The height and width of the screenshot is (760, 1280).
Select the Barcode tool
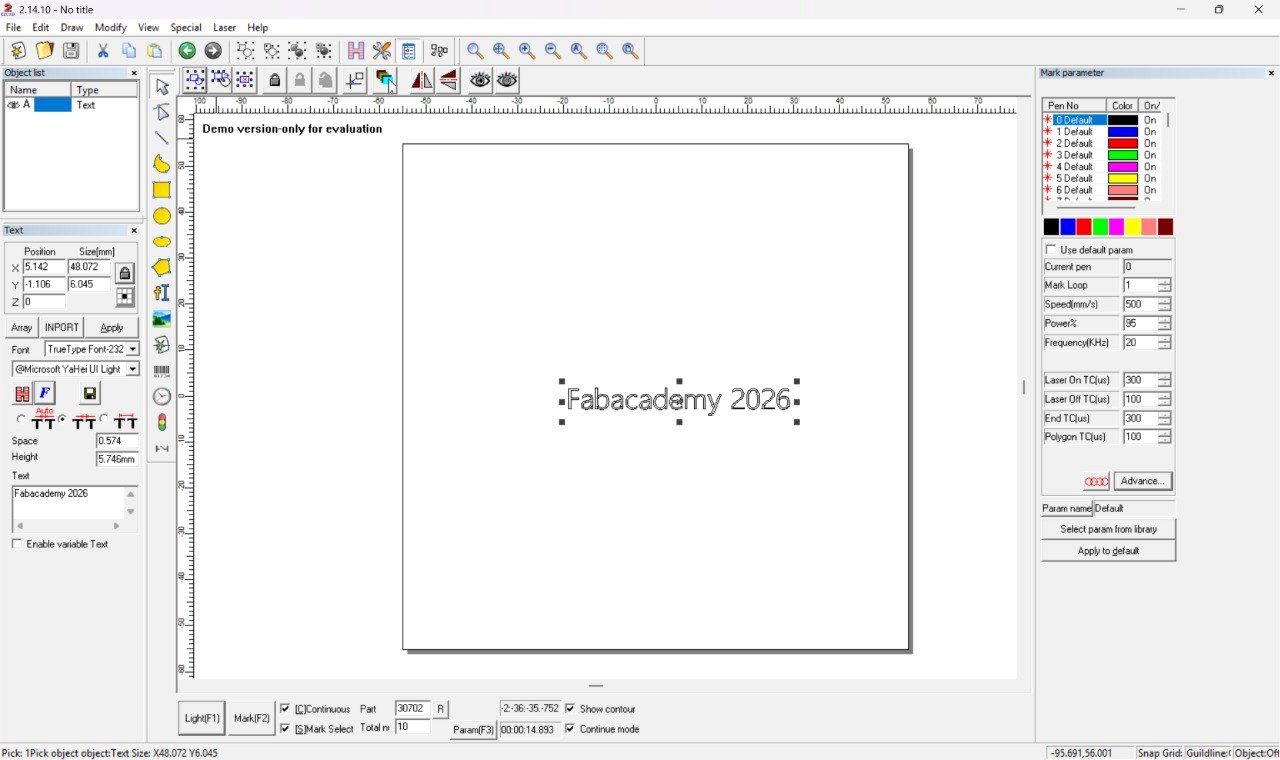pyautogui.click(x=161, y=371)
